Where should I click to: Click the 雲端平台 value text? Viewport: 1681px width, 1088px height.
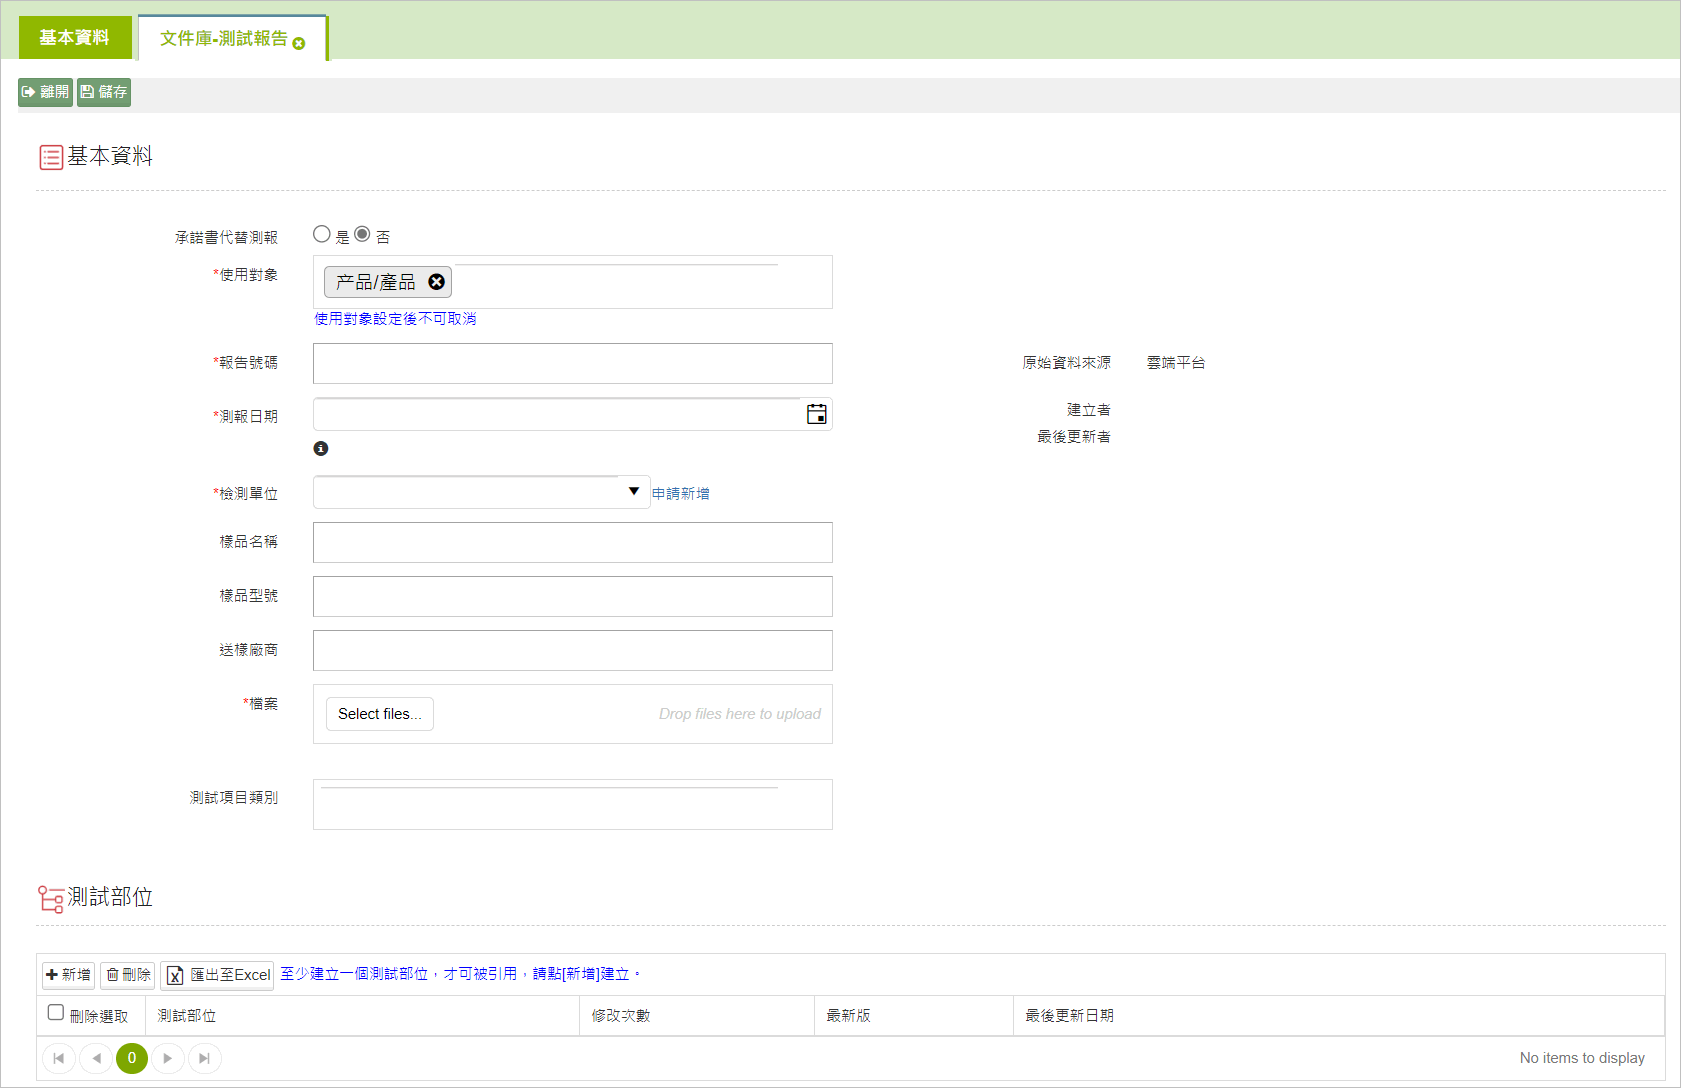[1176, 363]
